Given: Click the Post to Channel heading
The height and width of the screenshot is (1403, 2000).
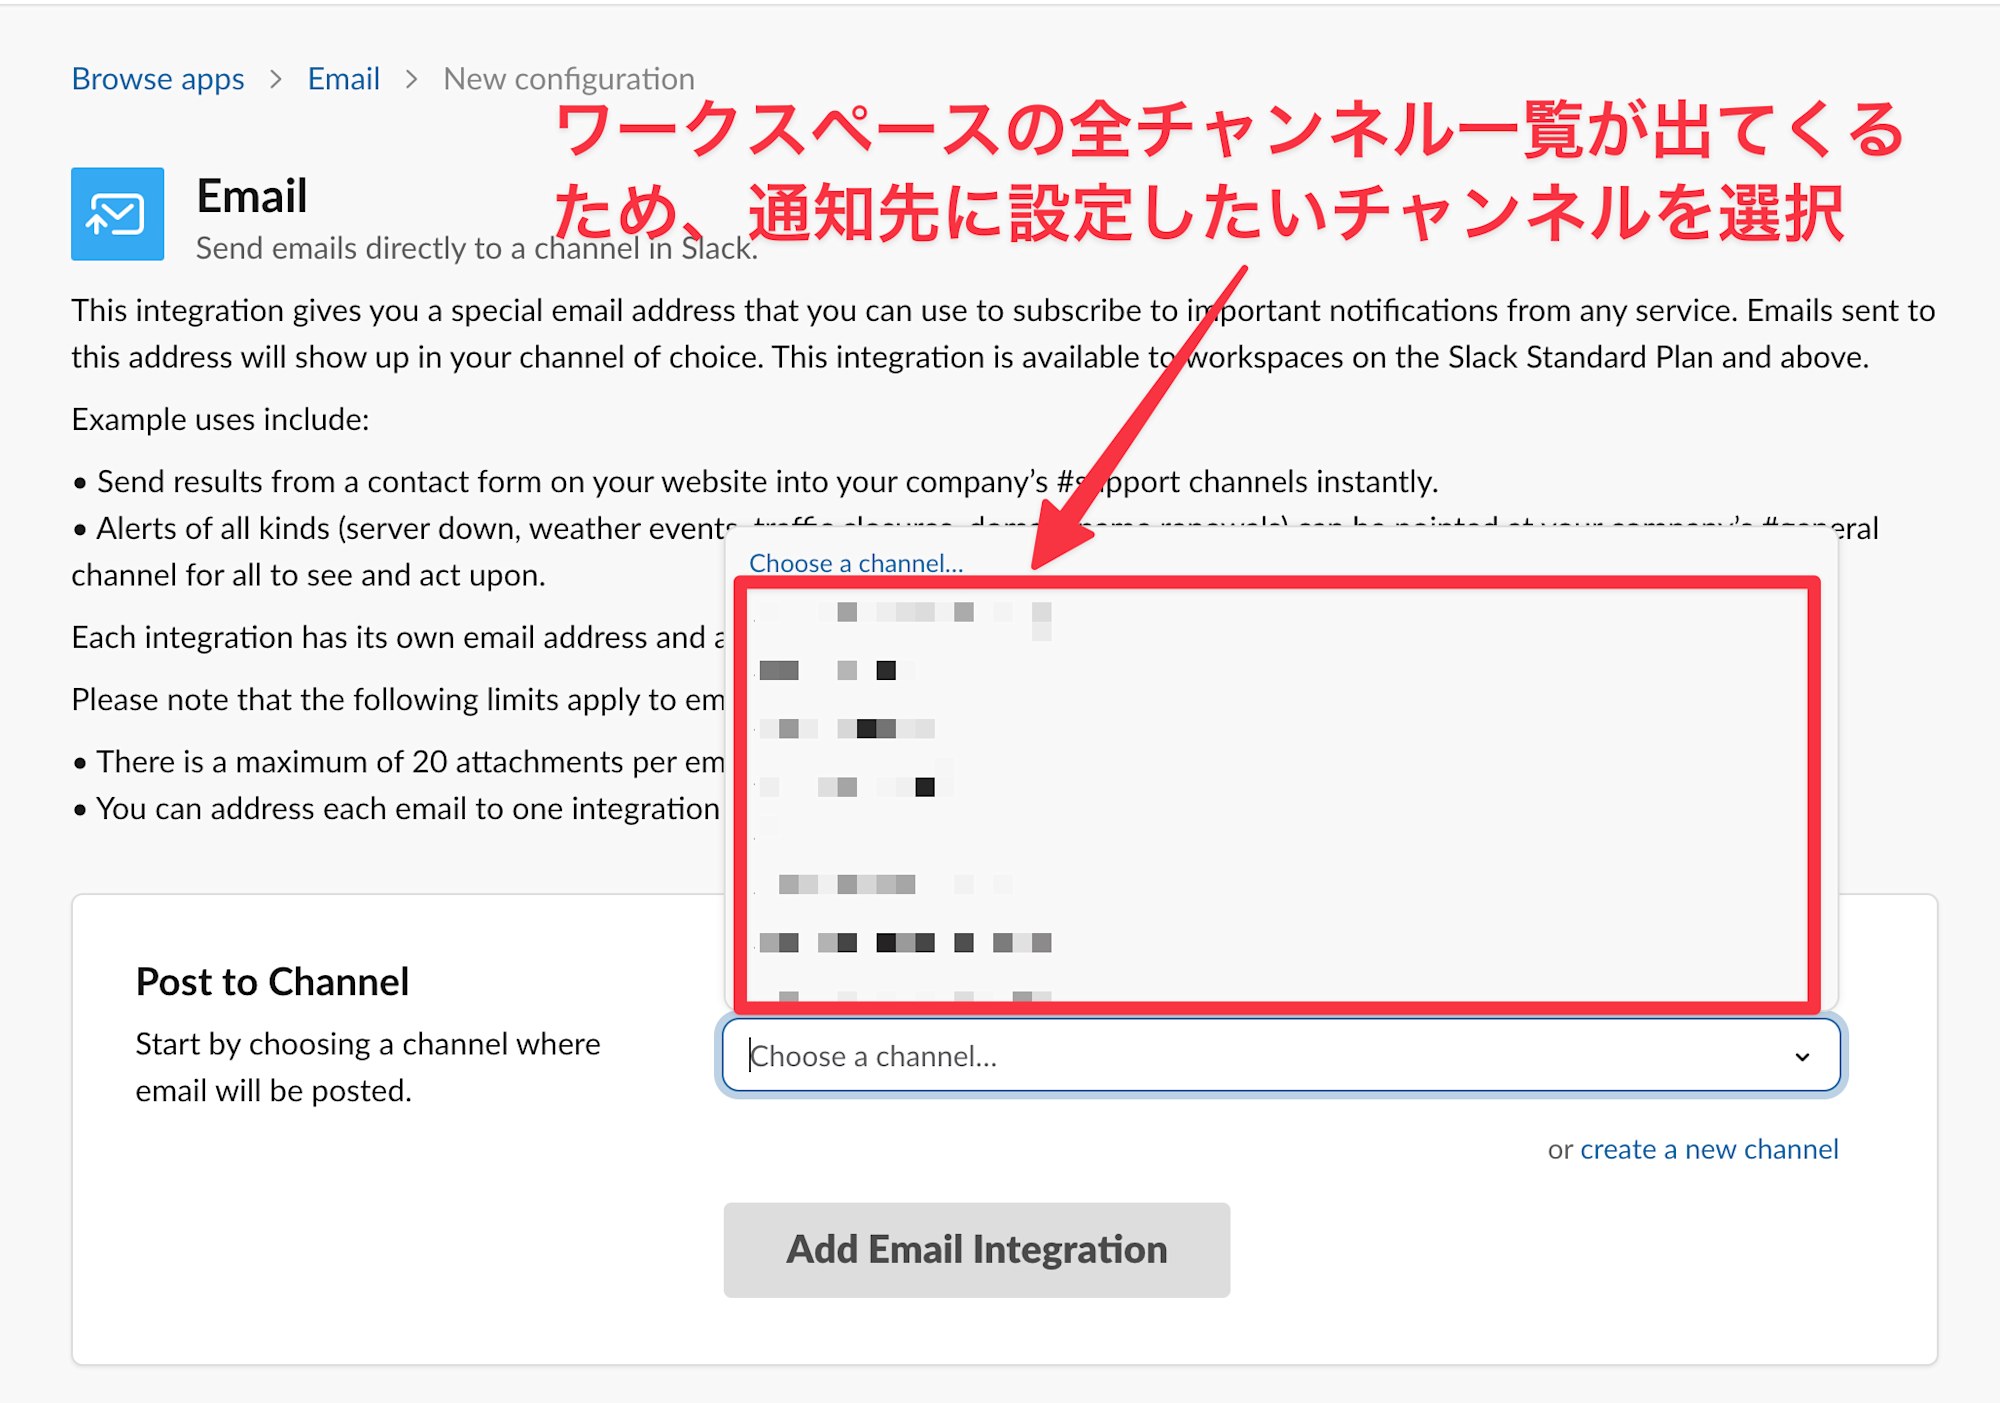Looking at the screenshot, I should click(273, 982).
